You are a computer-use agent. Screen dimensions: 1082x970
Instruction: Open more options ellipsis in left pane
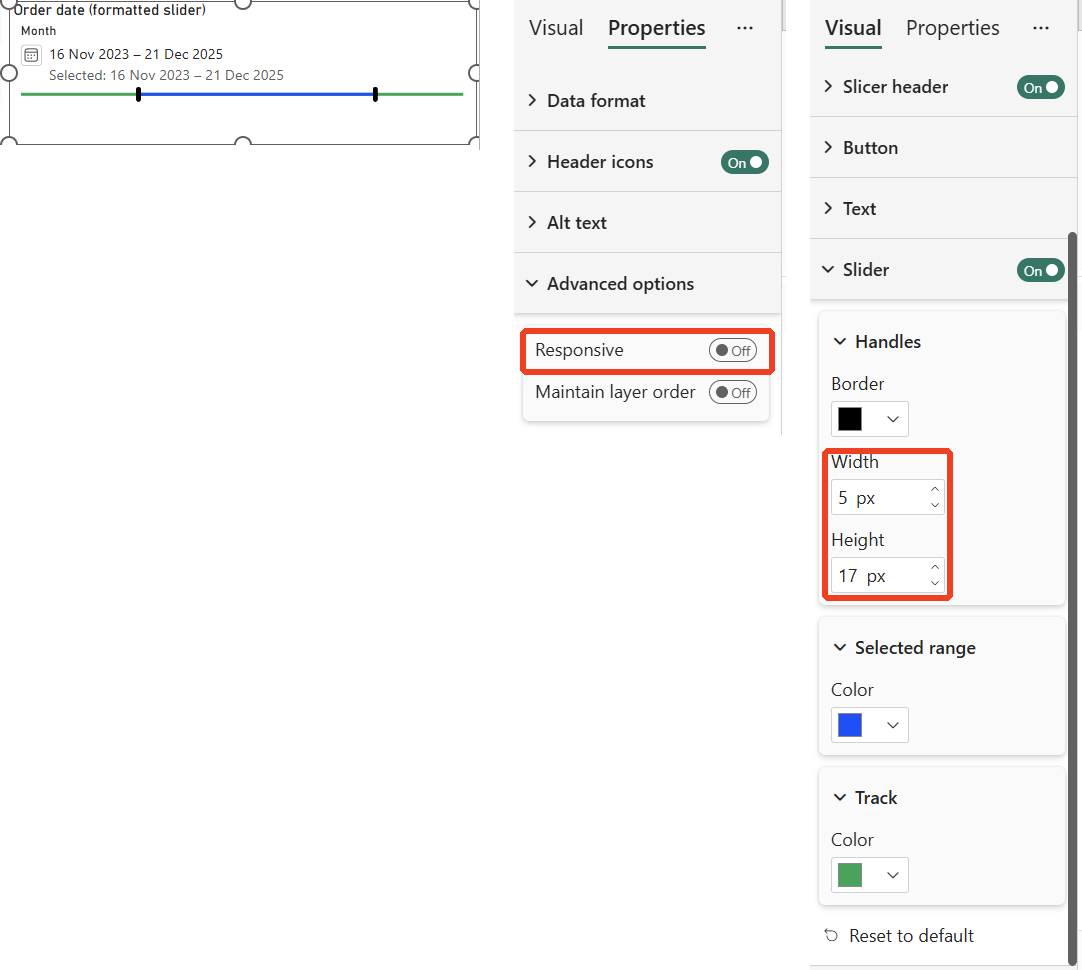(x=745, y=28)
